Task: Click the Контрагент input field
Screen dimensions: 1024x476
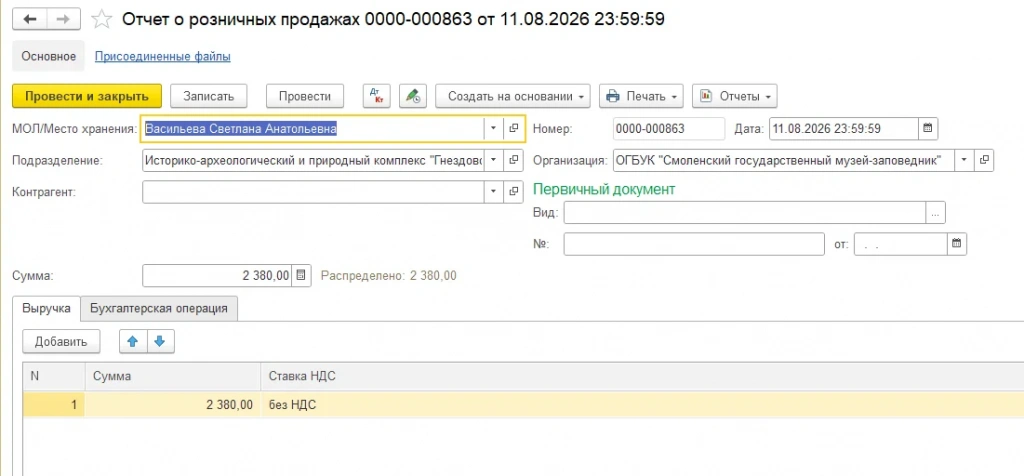Action: (313, 191)
